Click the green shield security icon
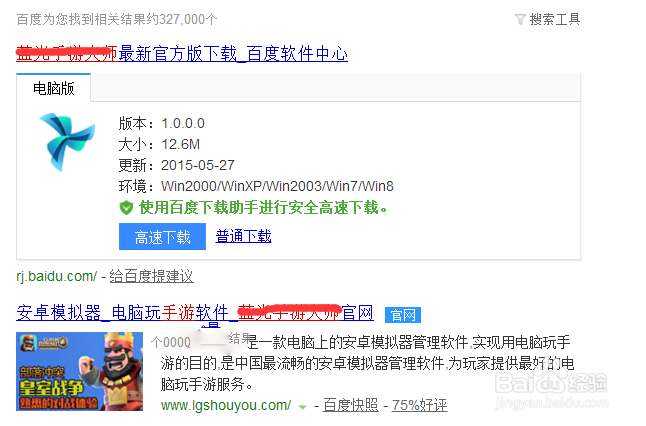The height and width of the screenshot is (426, 646). [126, 207]
